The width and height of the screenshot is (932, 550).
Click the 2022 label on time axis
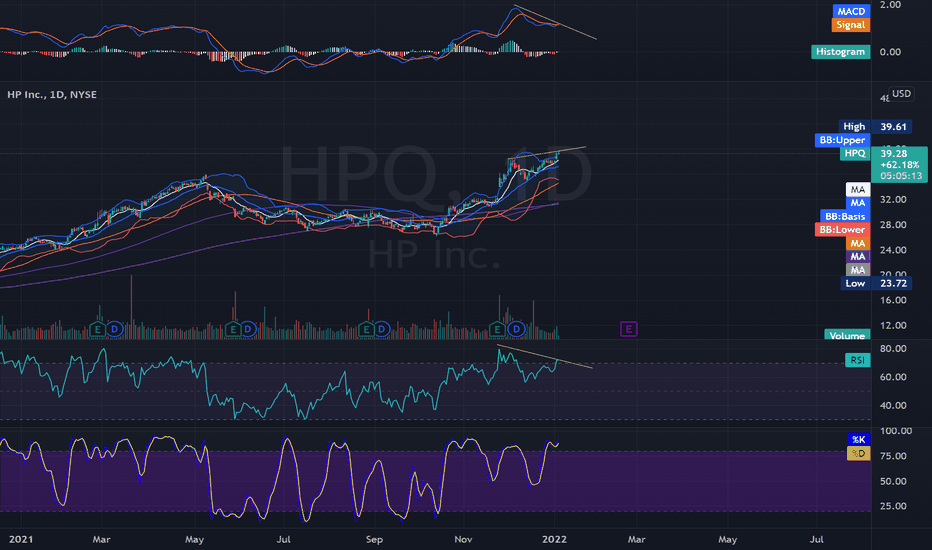tap(554, 539)
